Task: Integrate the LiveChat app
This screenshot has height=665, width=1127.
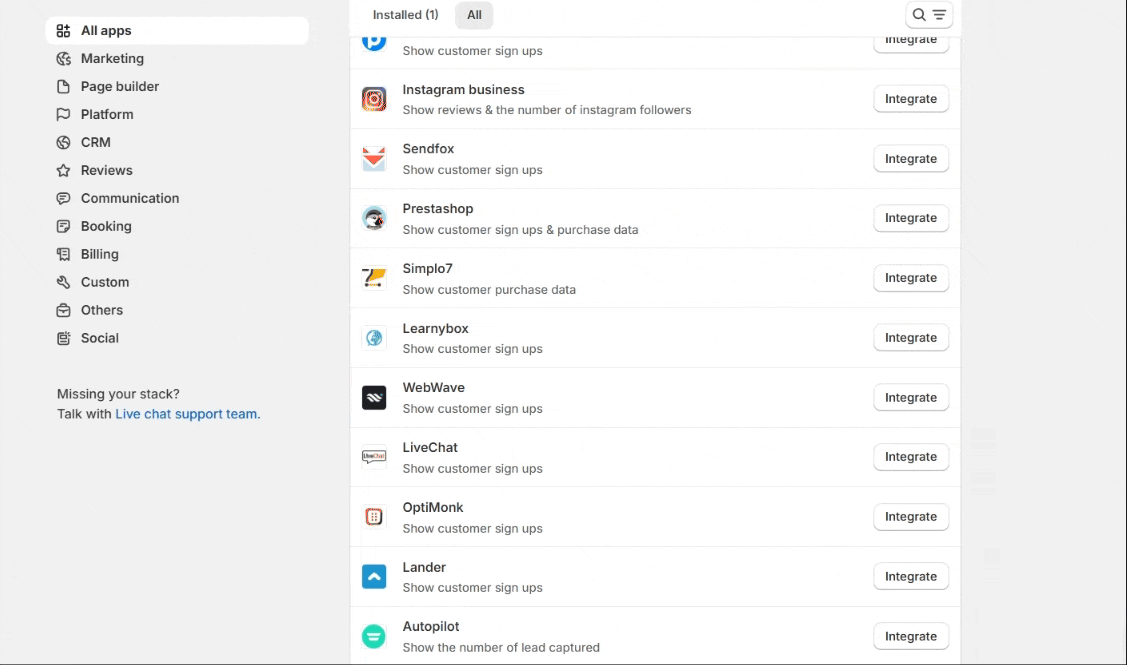Action: click(911, 457)
